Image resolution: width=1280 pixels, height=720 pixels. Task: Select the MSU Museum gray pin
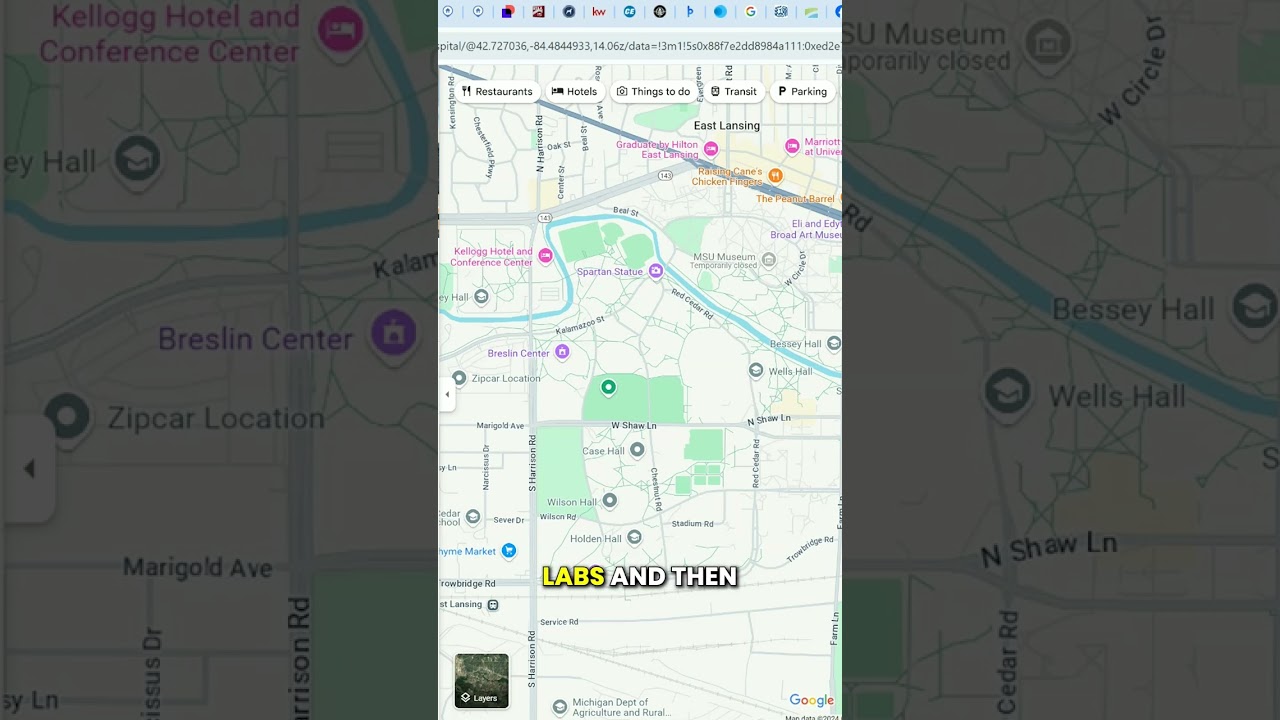[x=769, y=259]
